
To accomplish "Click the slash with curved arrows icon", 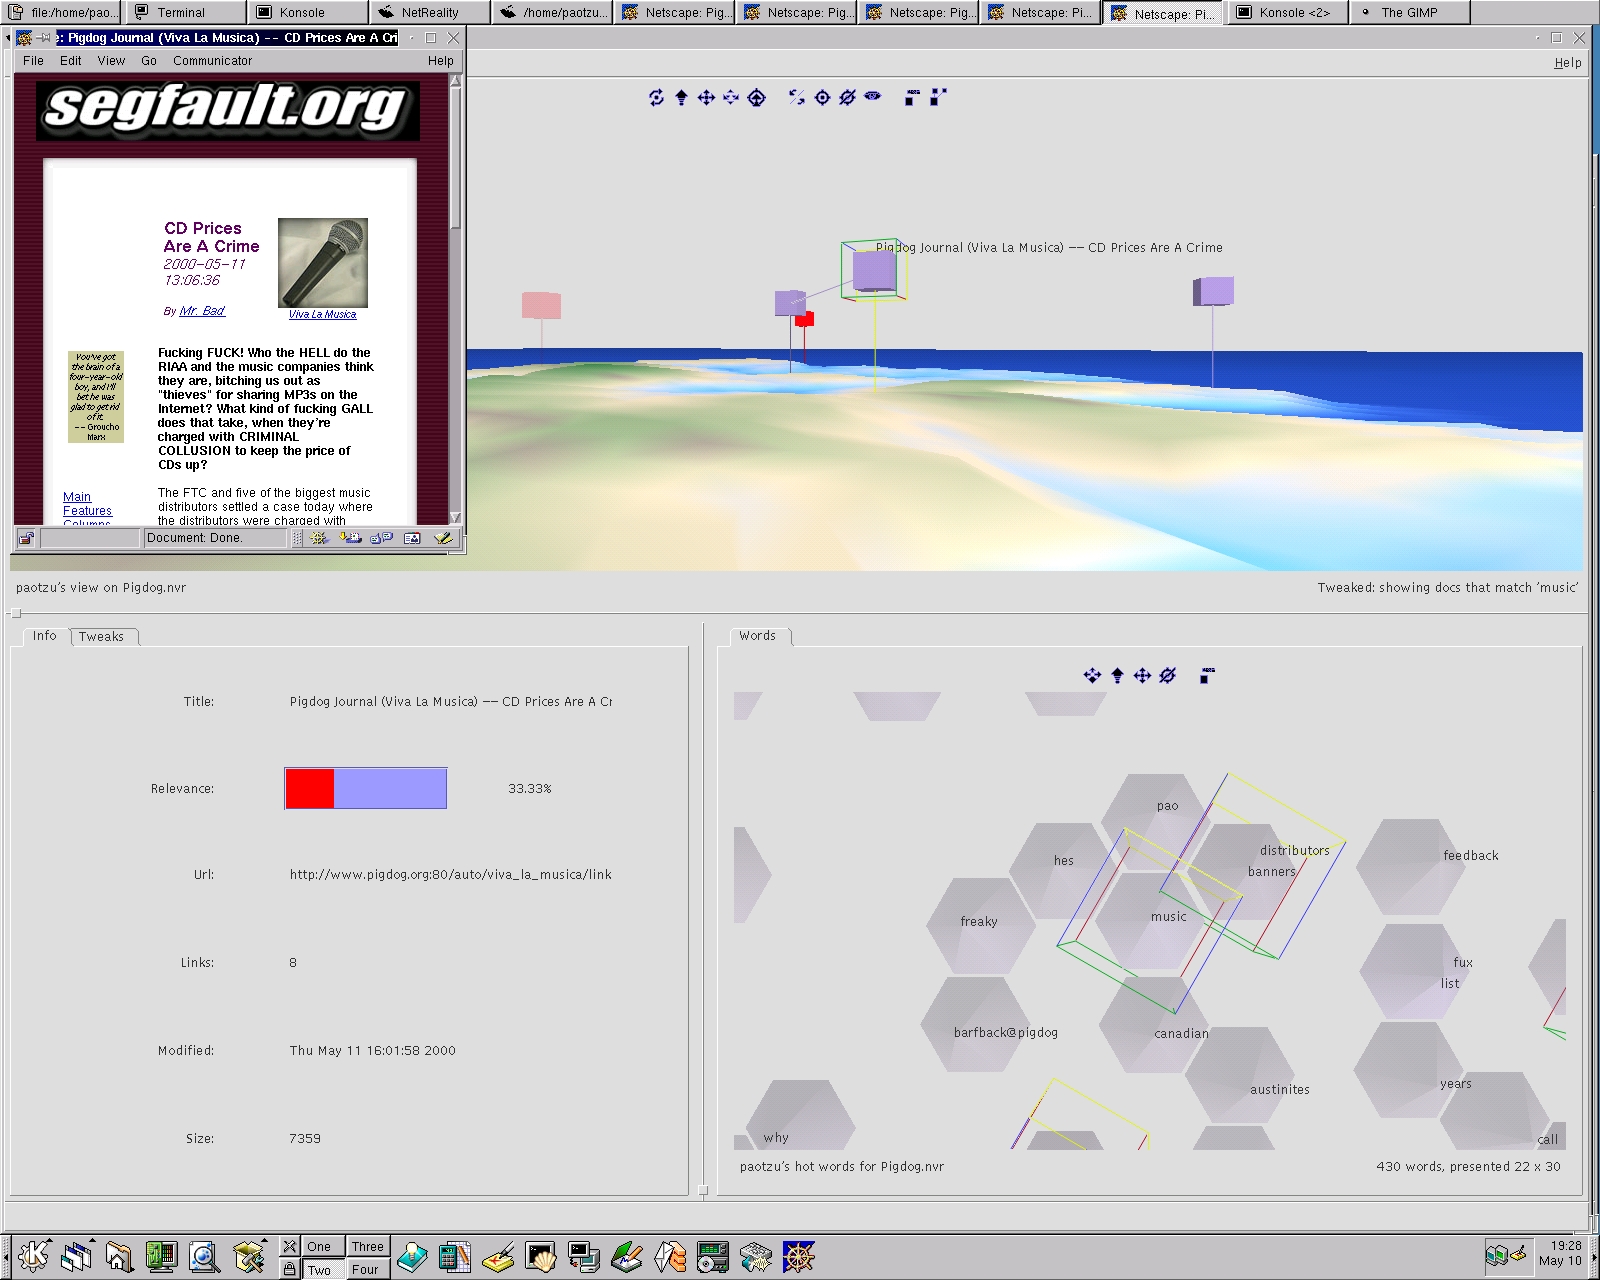I will click(797, 97).
